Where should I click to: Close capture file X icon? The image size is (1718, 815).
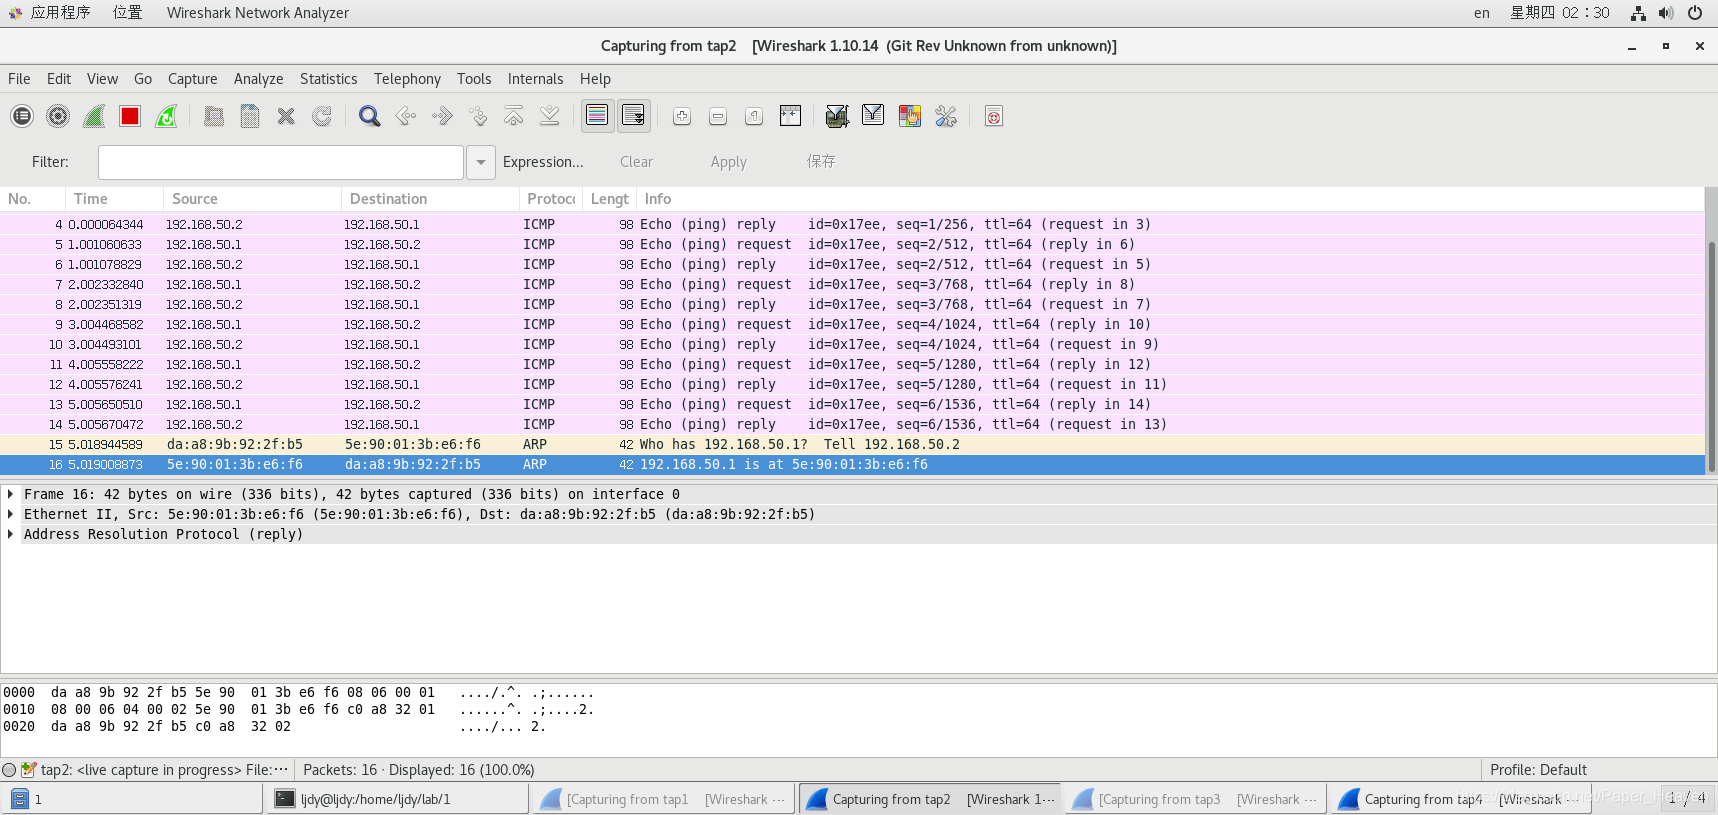tap(286, 116)
